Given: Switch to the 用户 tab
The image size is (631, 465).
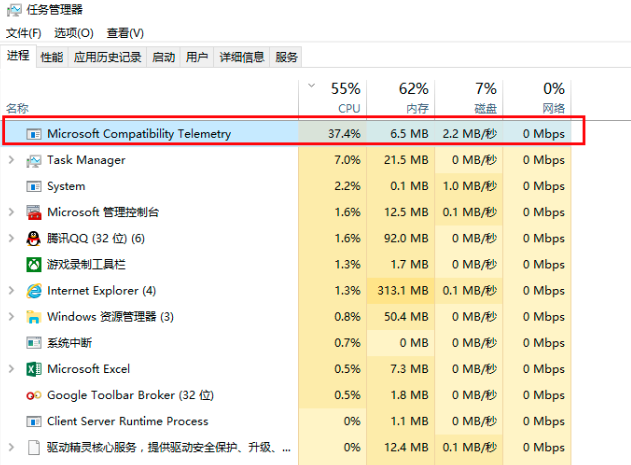Looking at the screenshot, I should click(x=197, y=57).
